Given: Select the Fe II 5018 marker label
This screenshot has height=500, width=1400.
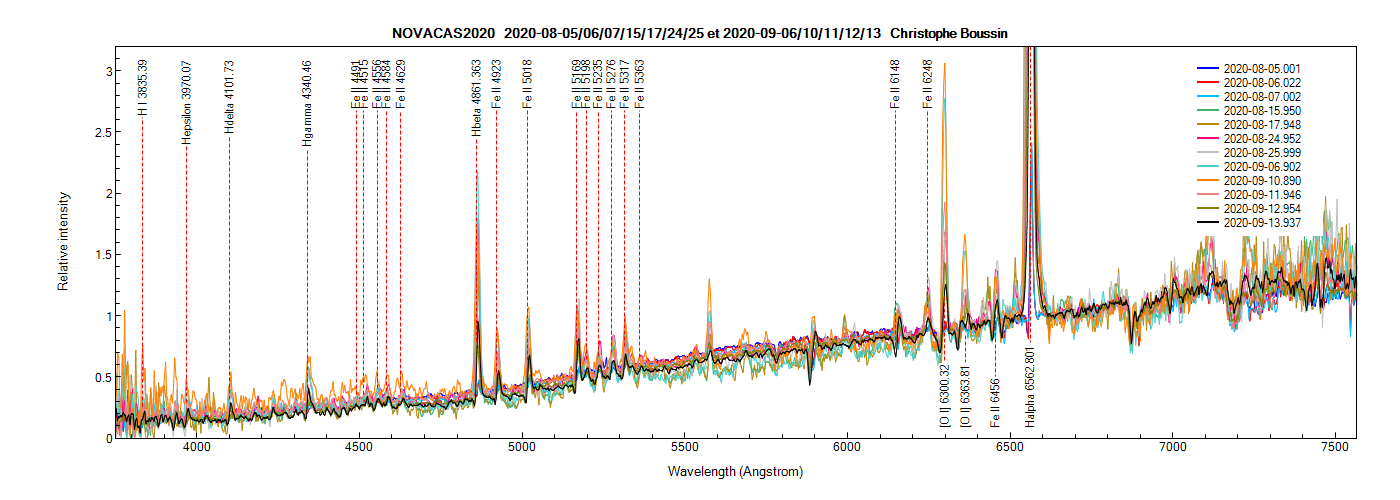Looking at the screenshot, I should [x=527, y=84].
